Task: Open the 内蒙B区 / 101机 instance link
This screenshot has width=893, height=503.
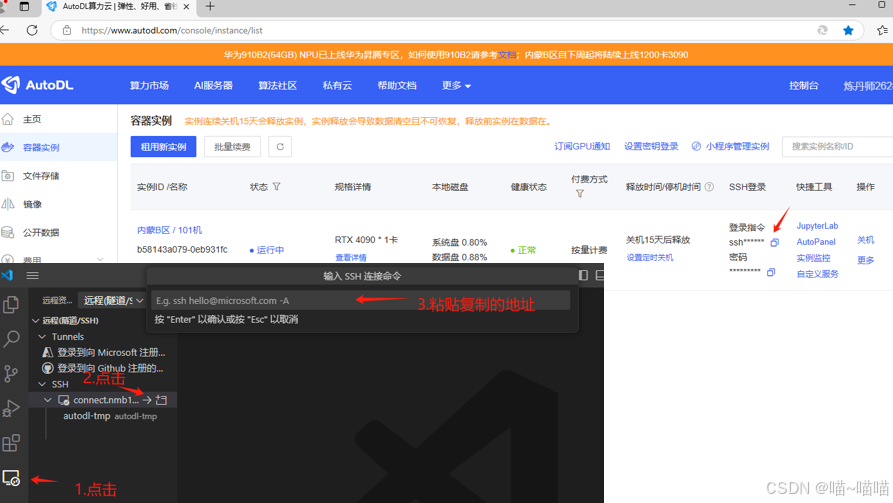Action: coord(169,230)
